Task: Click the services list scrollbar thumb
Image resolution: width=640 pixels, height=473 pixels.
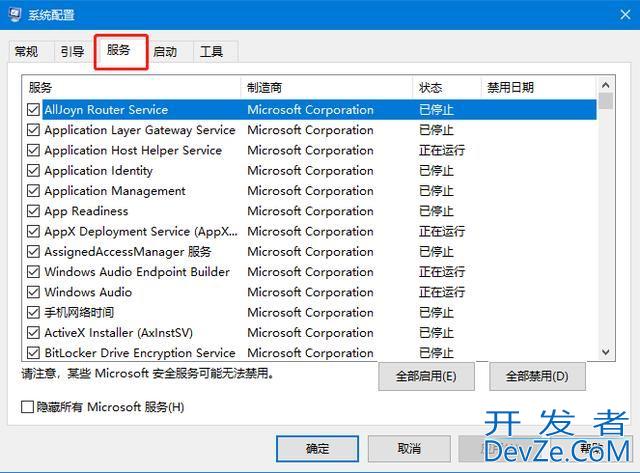Action: point(606,101)
